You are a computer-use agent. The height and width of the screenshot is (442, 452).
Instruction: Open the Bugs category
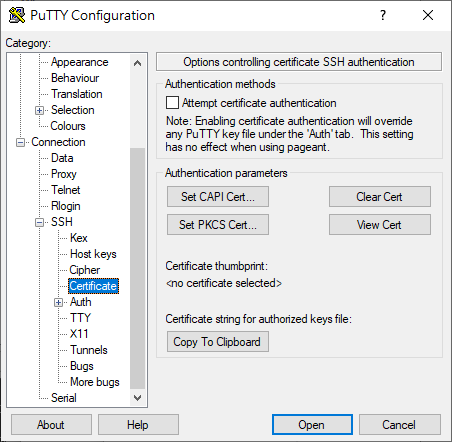point(82,366)
